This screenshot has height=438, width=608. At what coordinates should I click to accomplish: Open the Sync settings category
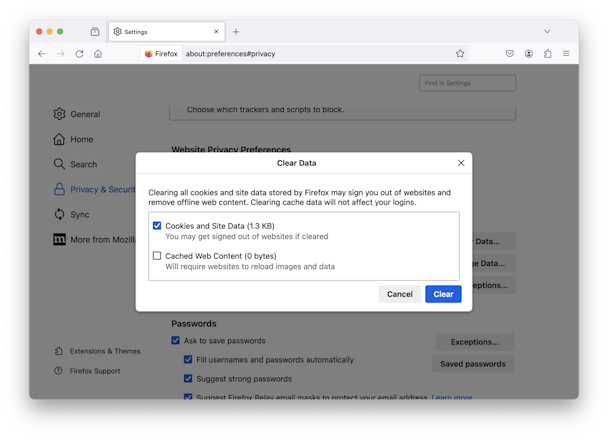pyautogui.click(x=71, y=214)
